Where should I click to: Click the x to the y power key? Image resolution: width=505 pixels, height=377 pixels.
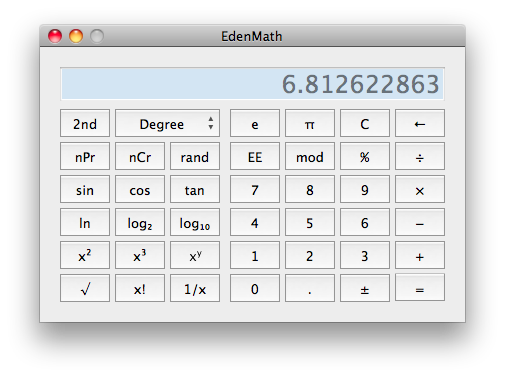click(195, 255)
